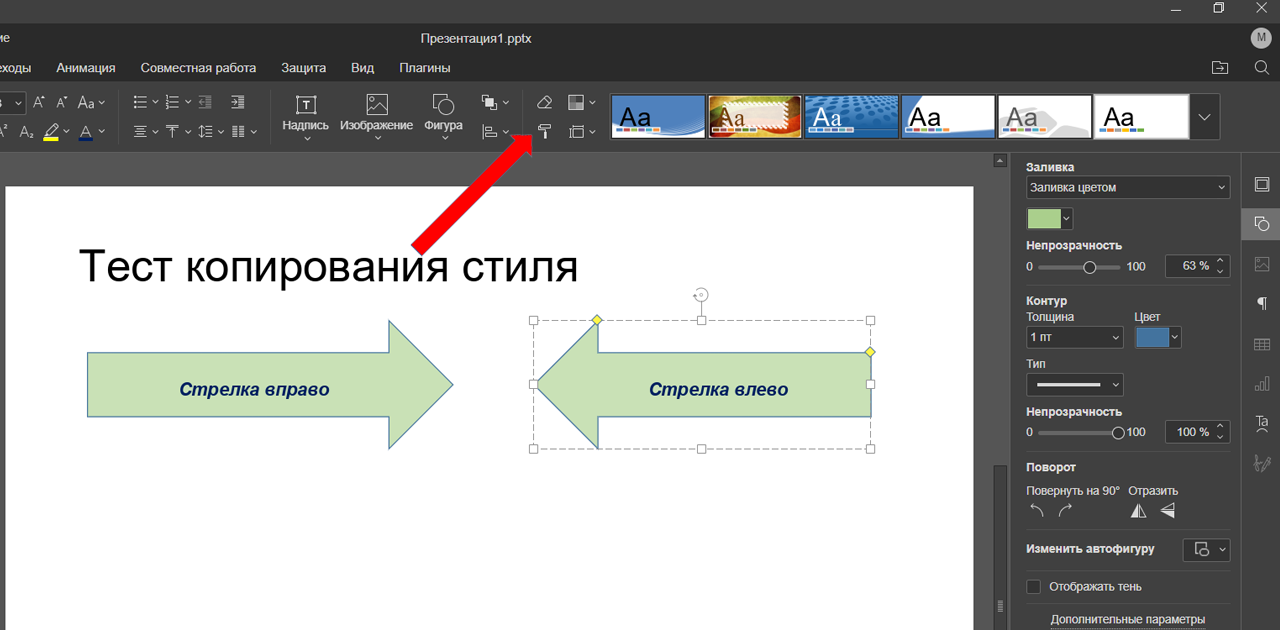Click the green fill color swatch

point(1043,218)
